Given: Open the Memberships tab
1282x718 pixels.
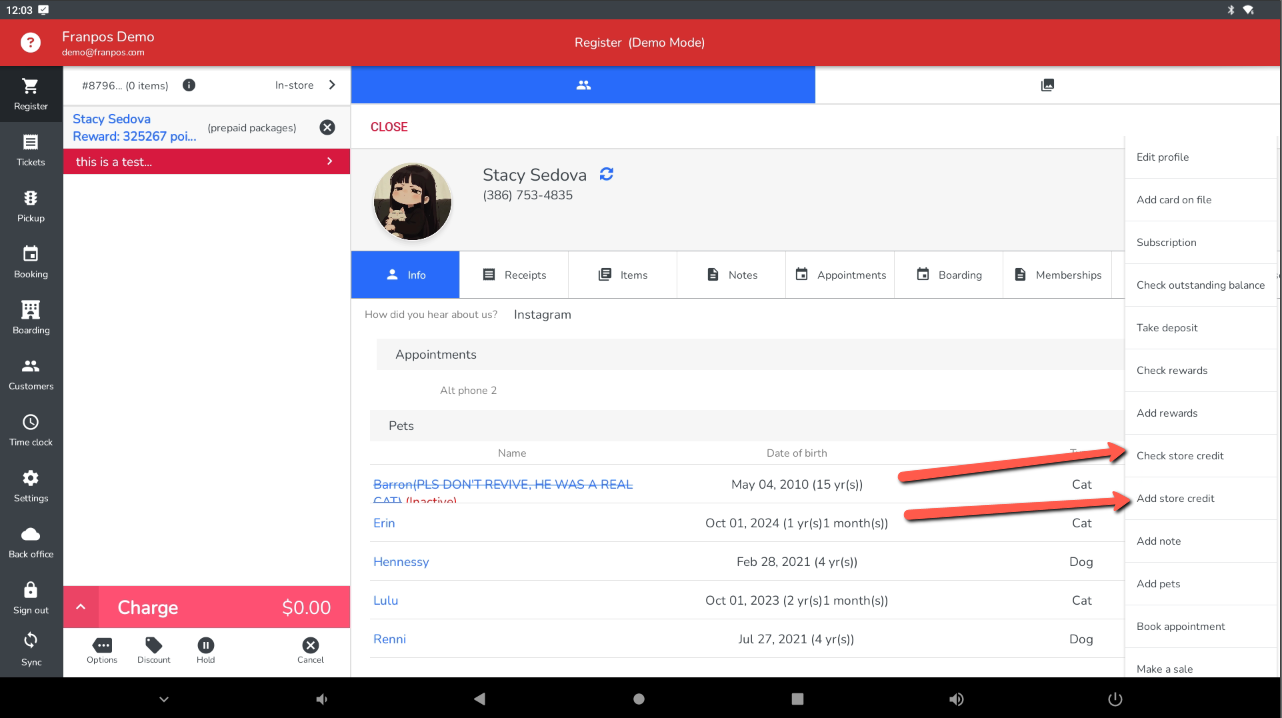Looking at the screenshot, I should (x=1057, y=275).
